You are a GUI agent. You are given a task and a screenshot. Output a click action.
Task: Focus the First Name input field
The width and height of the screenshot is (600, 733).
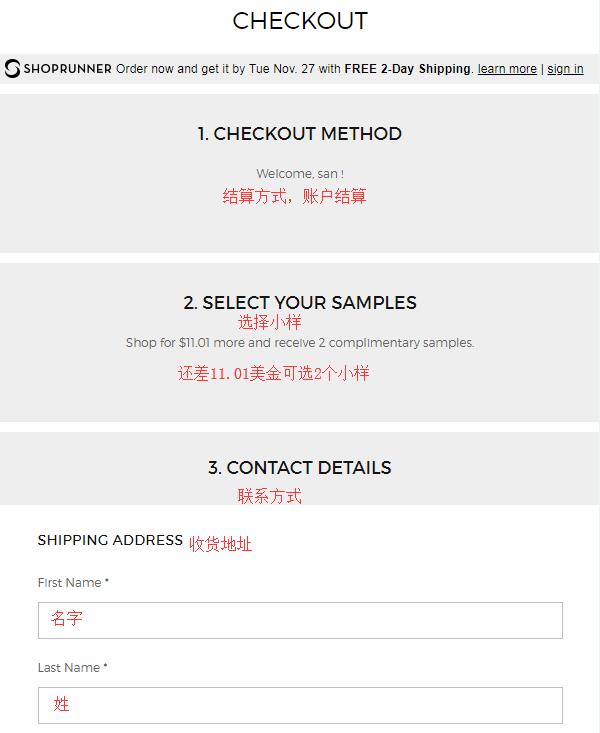point(300,620)
